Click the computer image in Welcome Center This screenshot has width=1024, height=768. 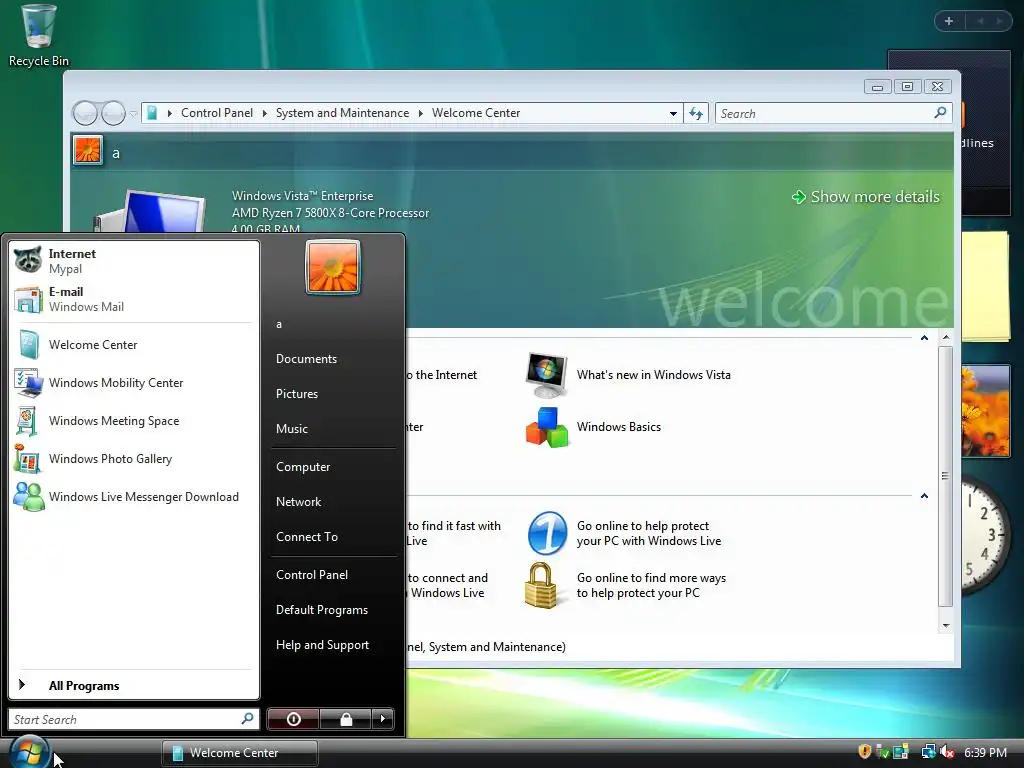[x=150, y=211]
